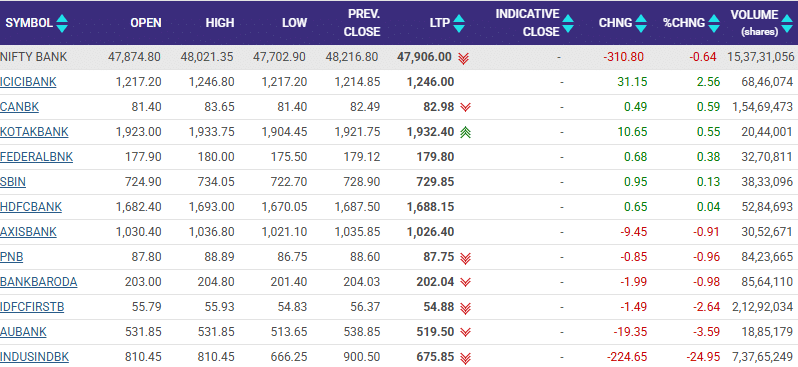Open the AUBANK stock link
The image size is (798, 367).
(23, 332)
